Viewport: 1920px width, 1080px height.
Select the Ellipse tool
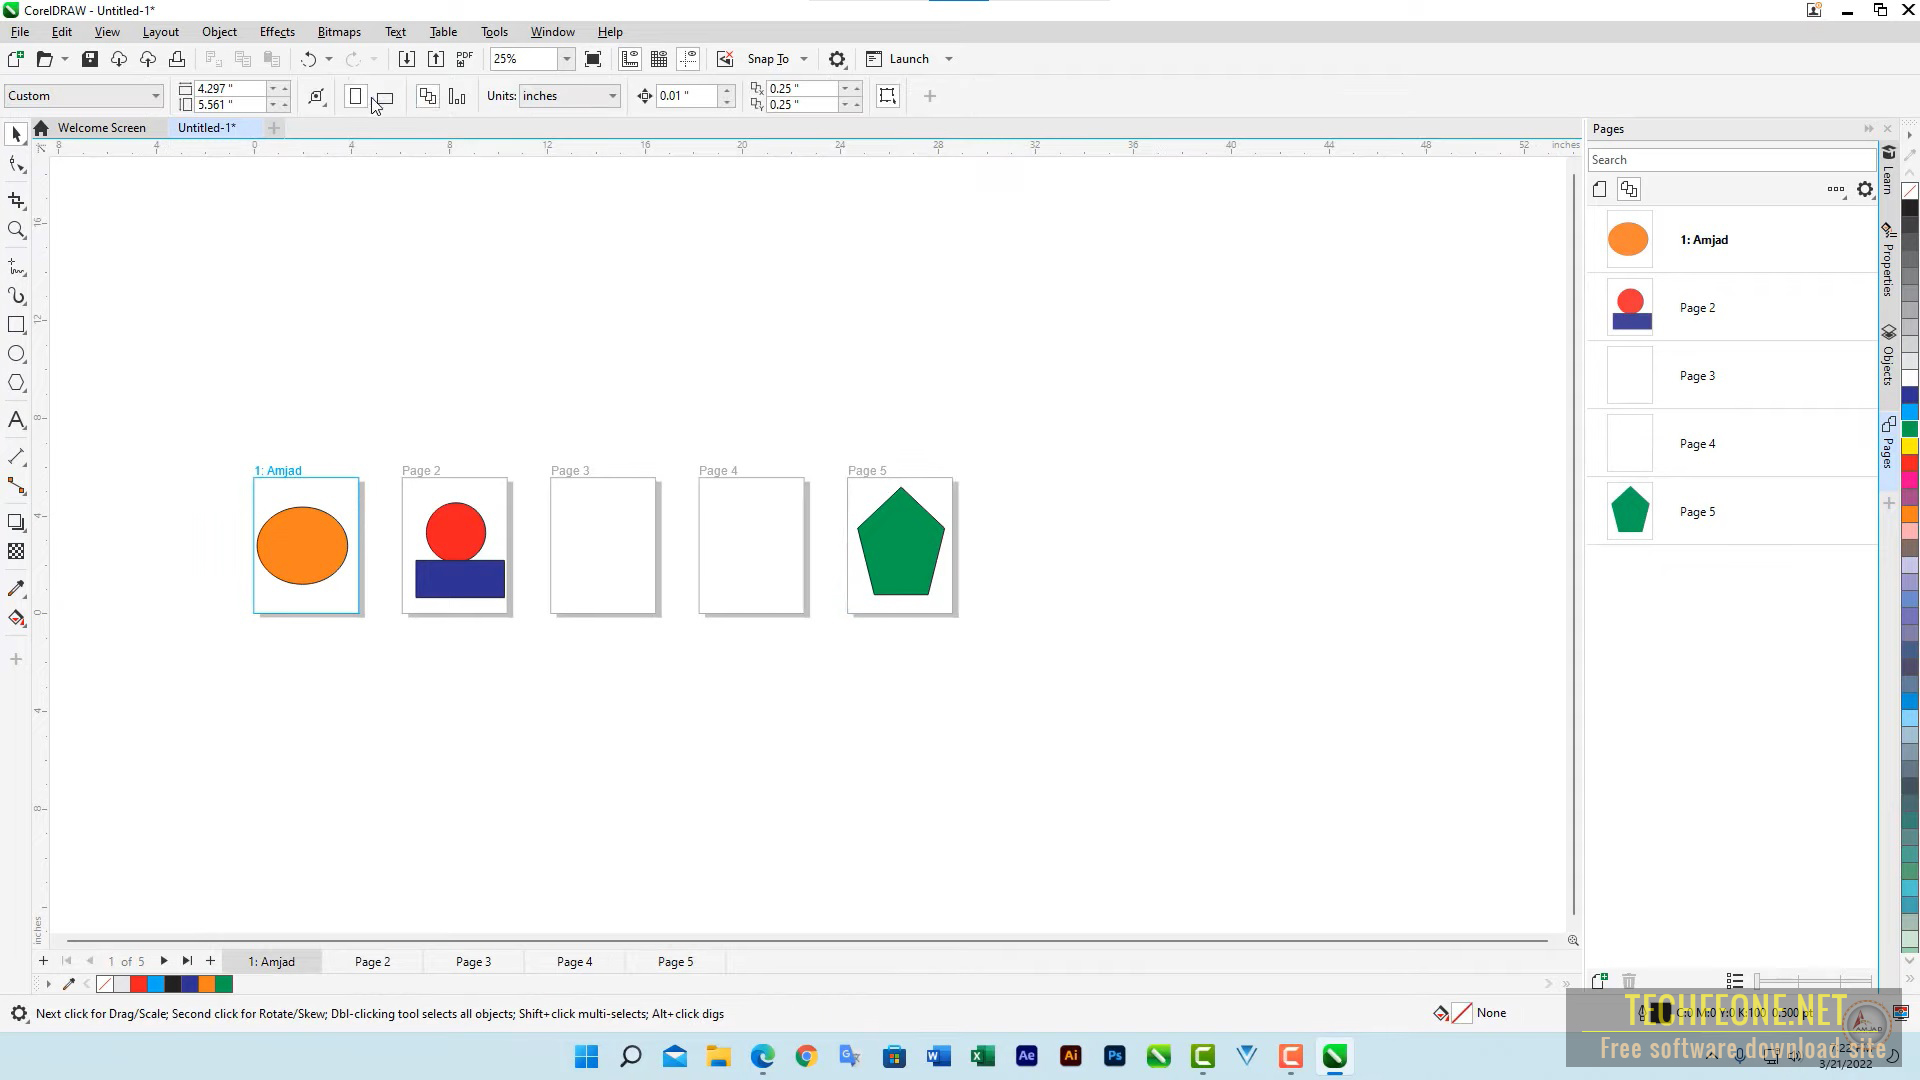point(16,353)
